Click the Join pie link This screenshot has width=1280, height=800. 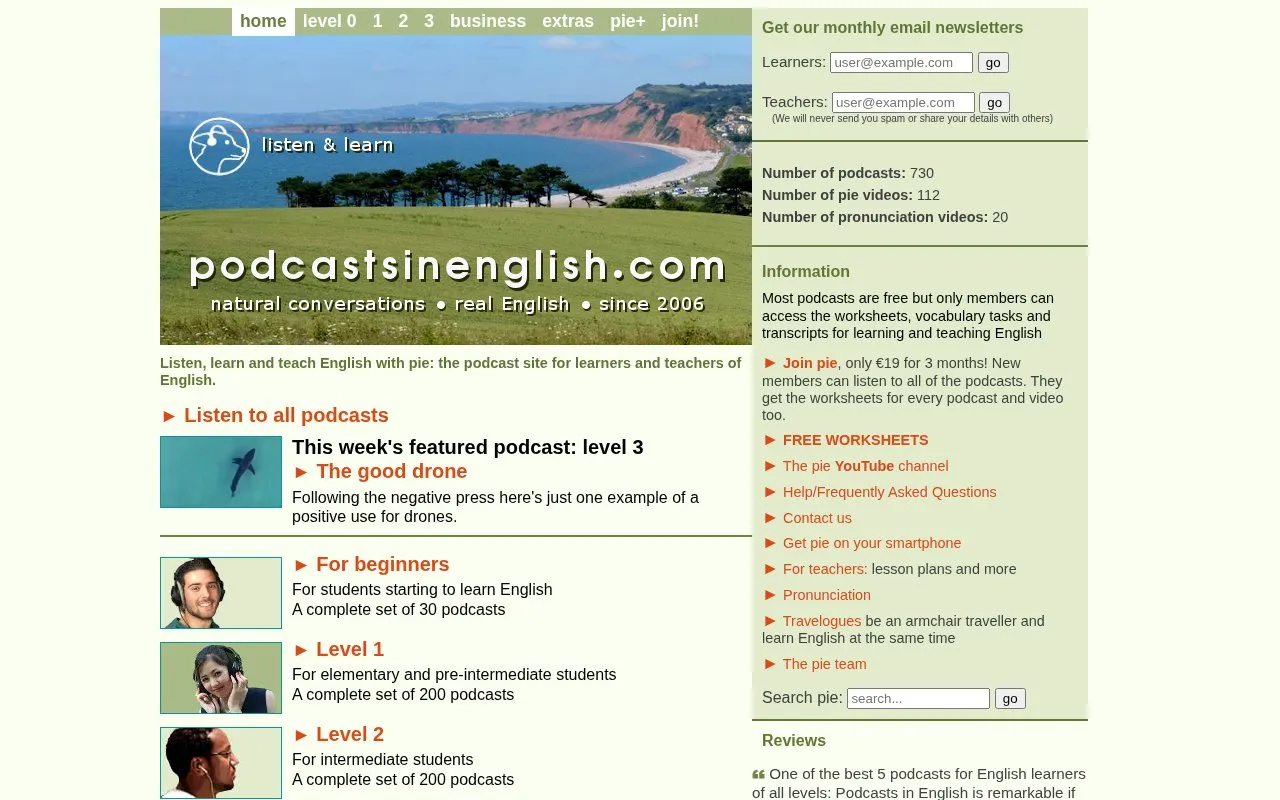point(810,363)
